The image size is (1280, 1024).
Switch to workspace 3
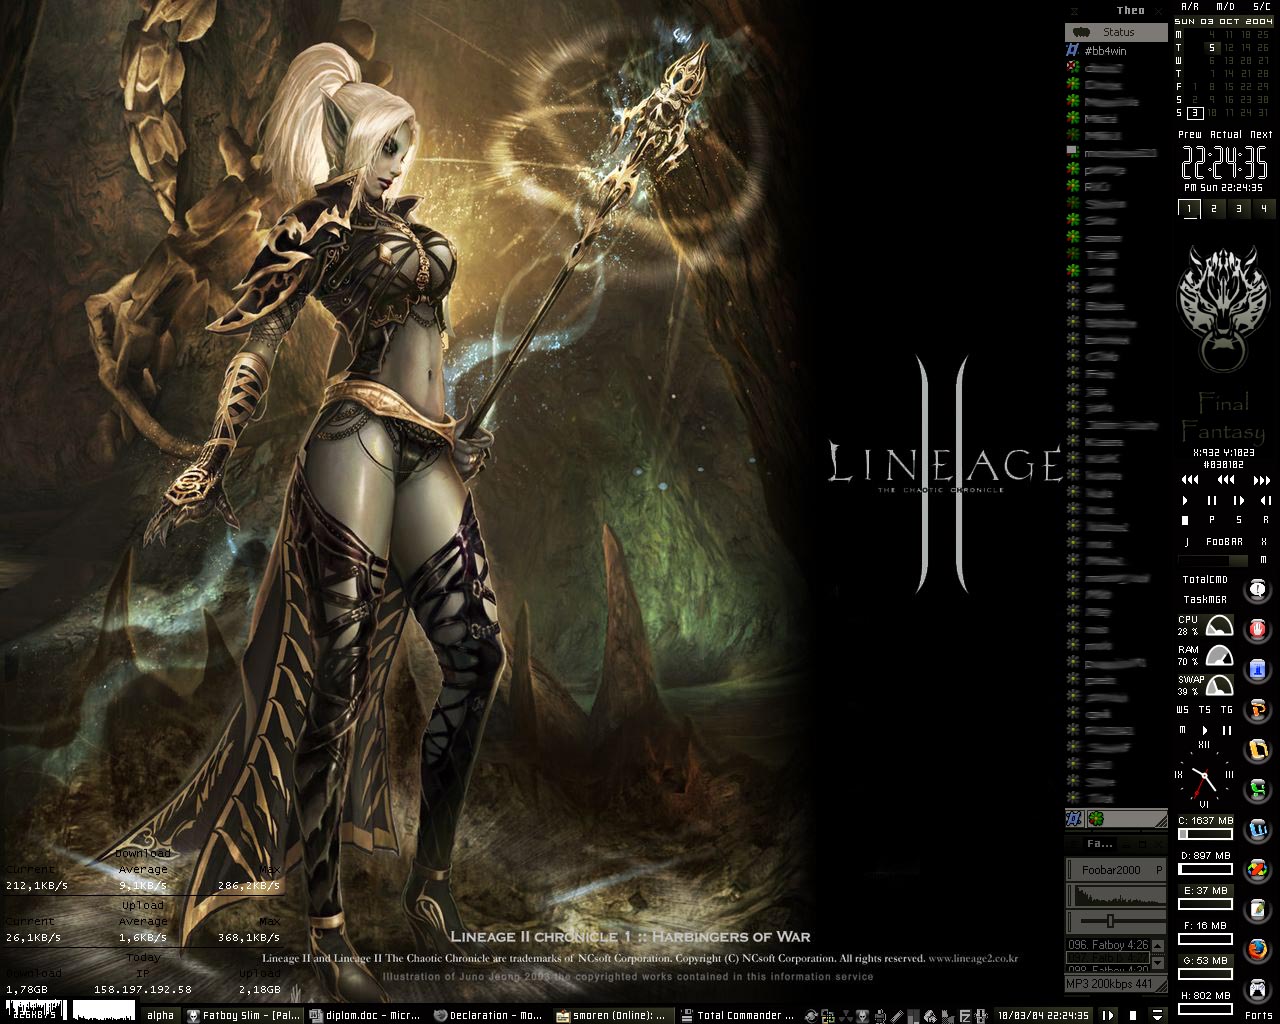coord(1239,209)
